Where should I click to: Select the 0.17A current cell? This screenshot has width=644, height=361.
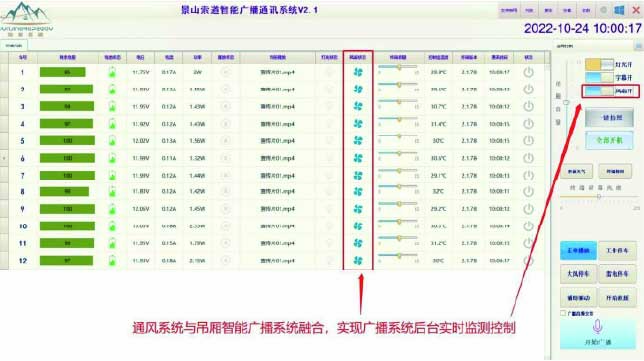[169, 72]
